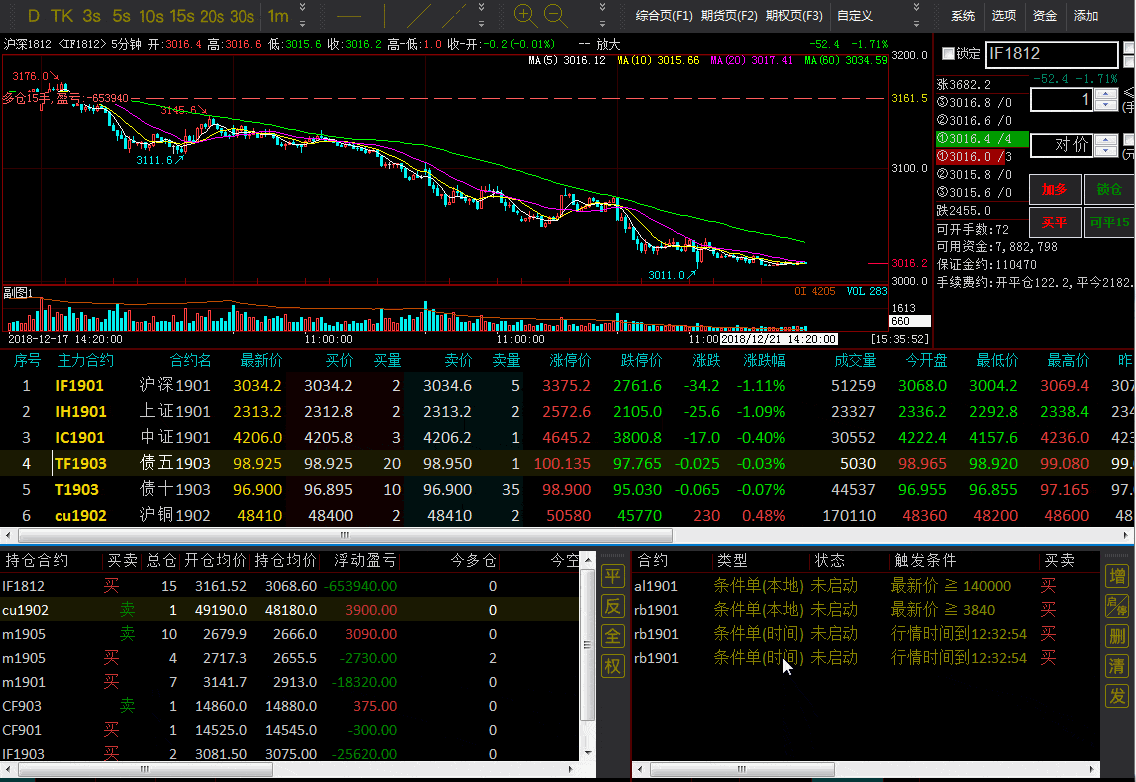This screenshot has height=782, width=1136.
Task: Click the 平 close-position icon button
Action: pyautogui.click(x=613, y=577)
